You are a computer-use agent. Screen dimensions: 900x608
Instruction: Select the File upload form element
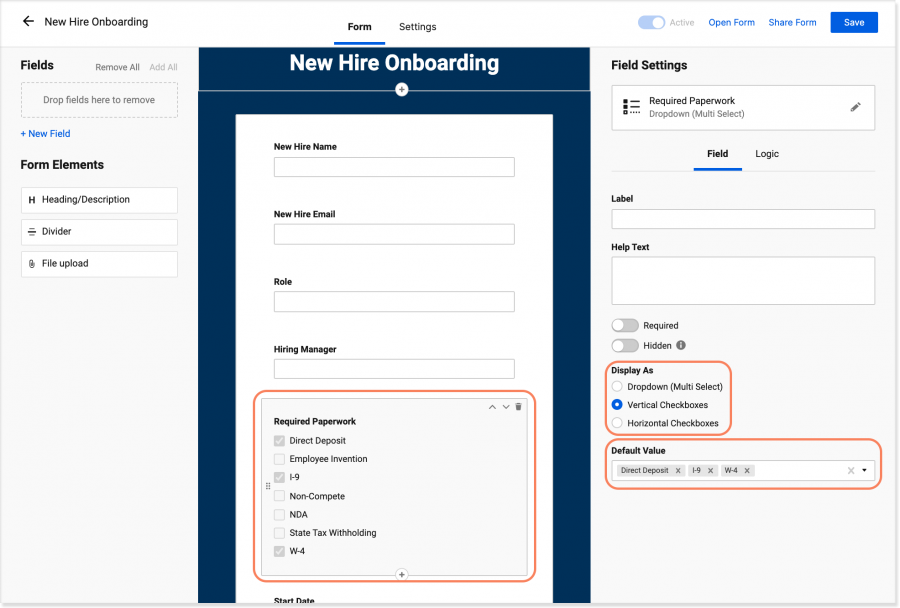click(98, 264)
